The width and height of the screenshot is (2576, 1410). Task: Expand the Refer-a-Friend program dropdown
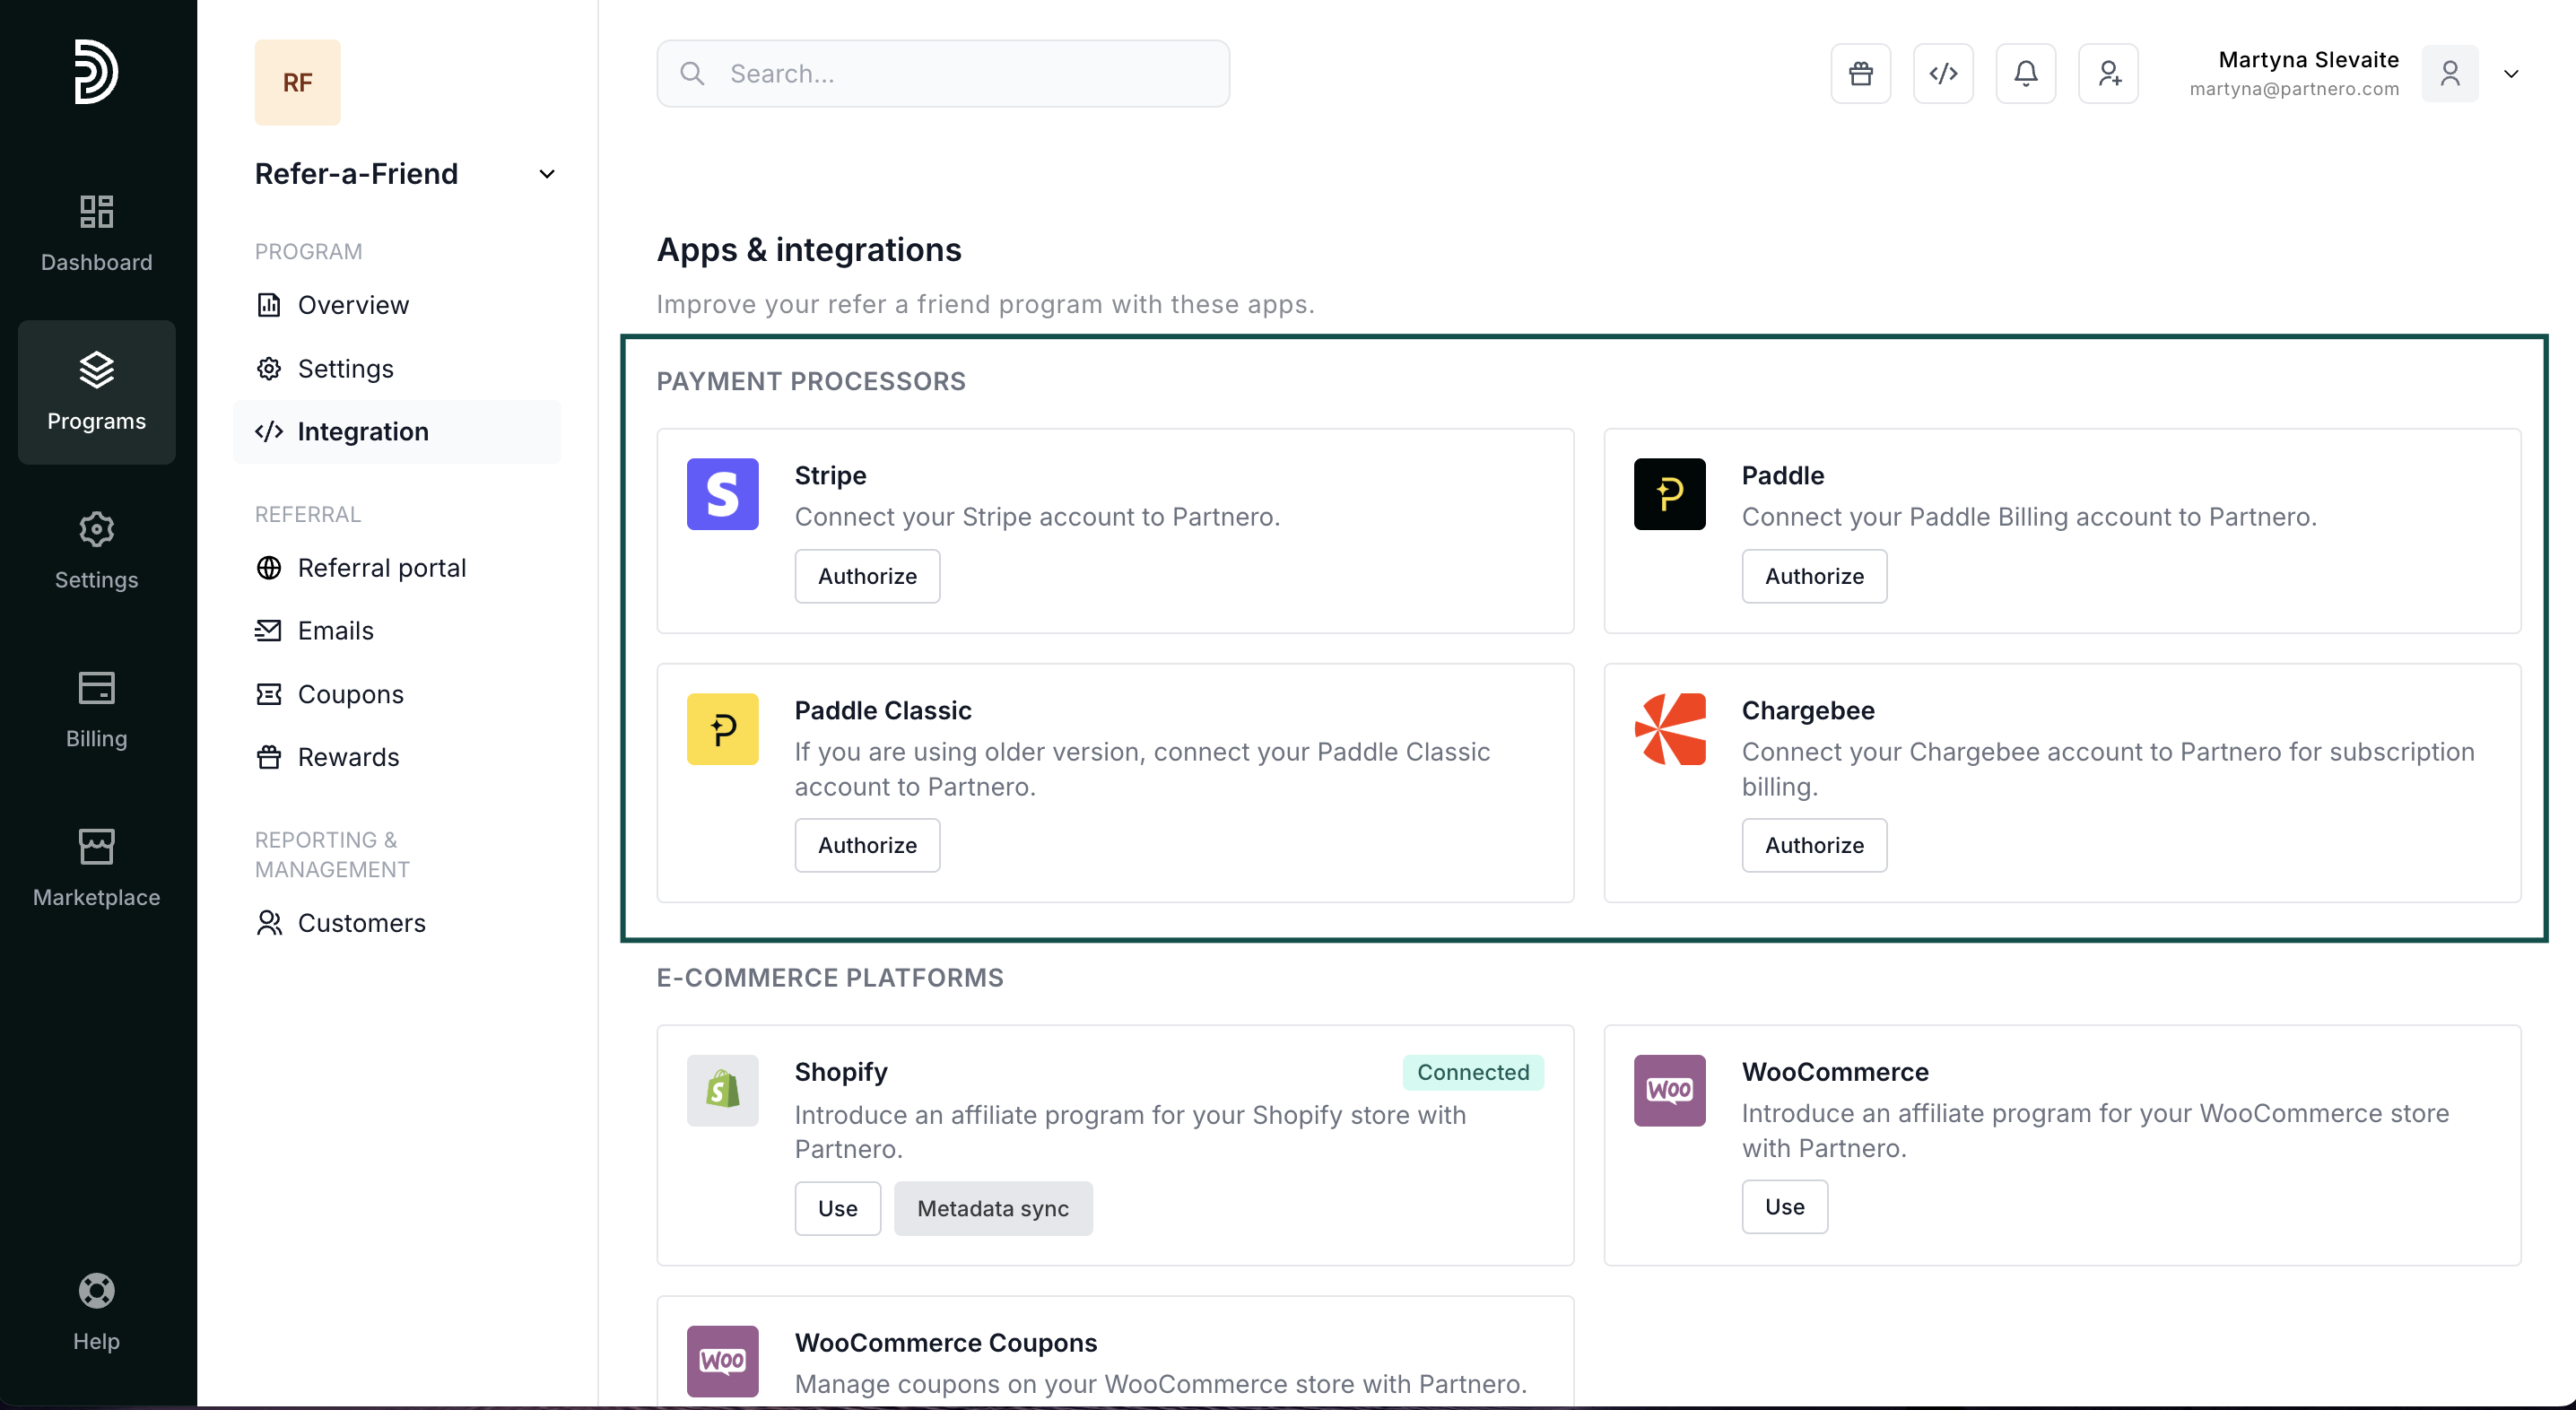coord(546,174)
